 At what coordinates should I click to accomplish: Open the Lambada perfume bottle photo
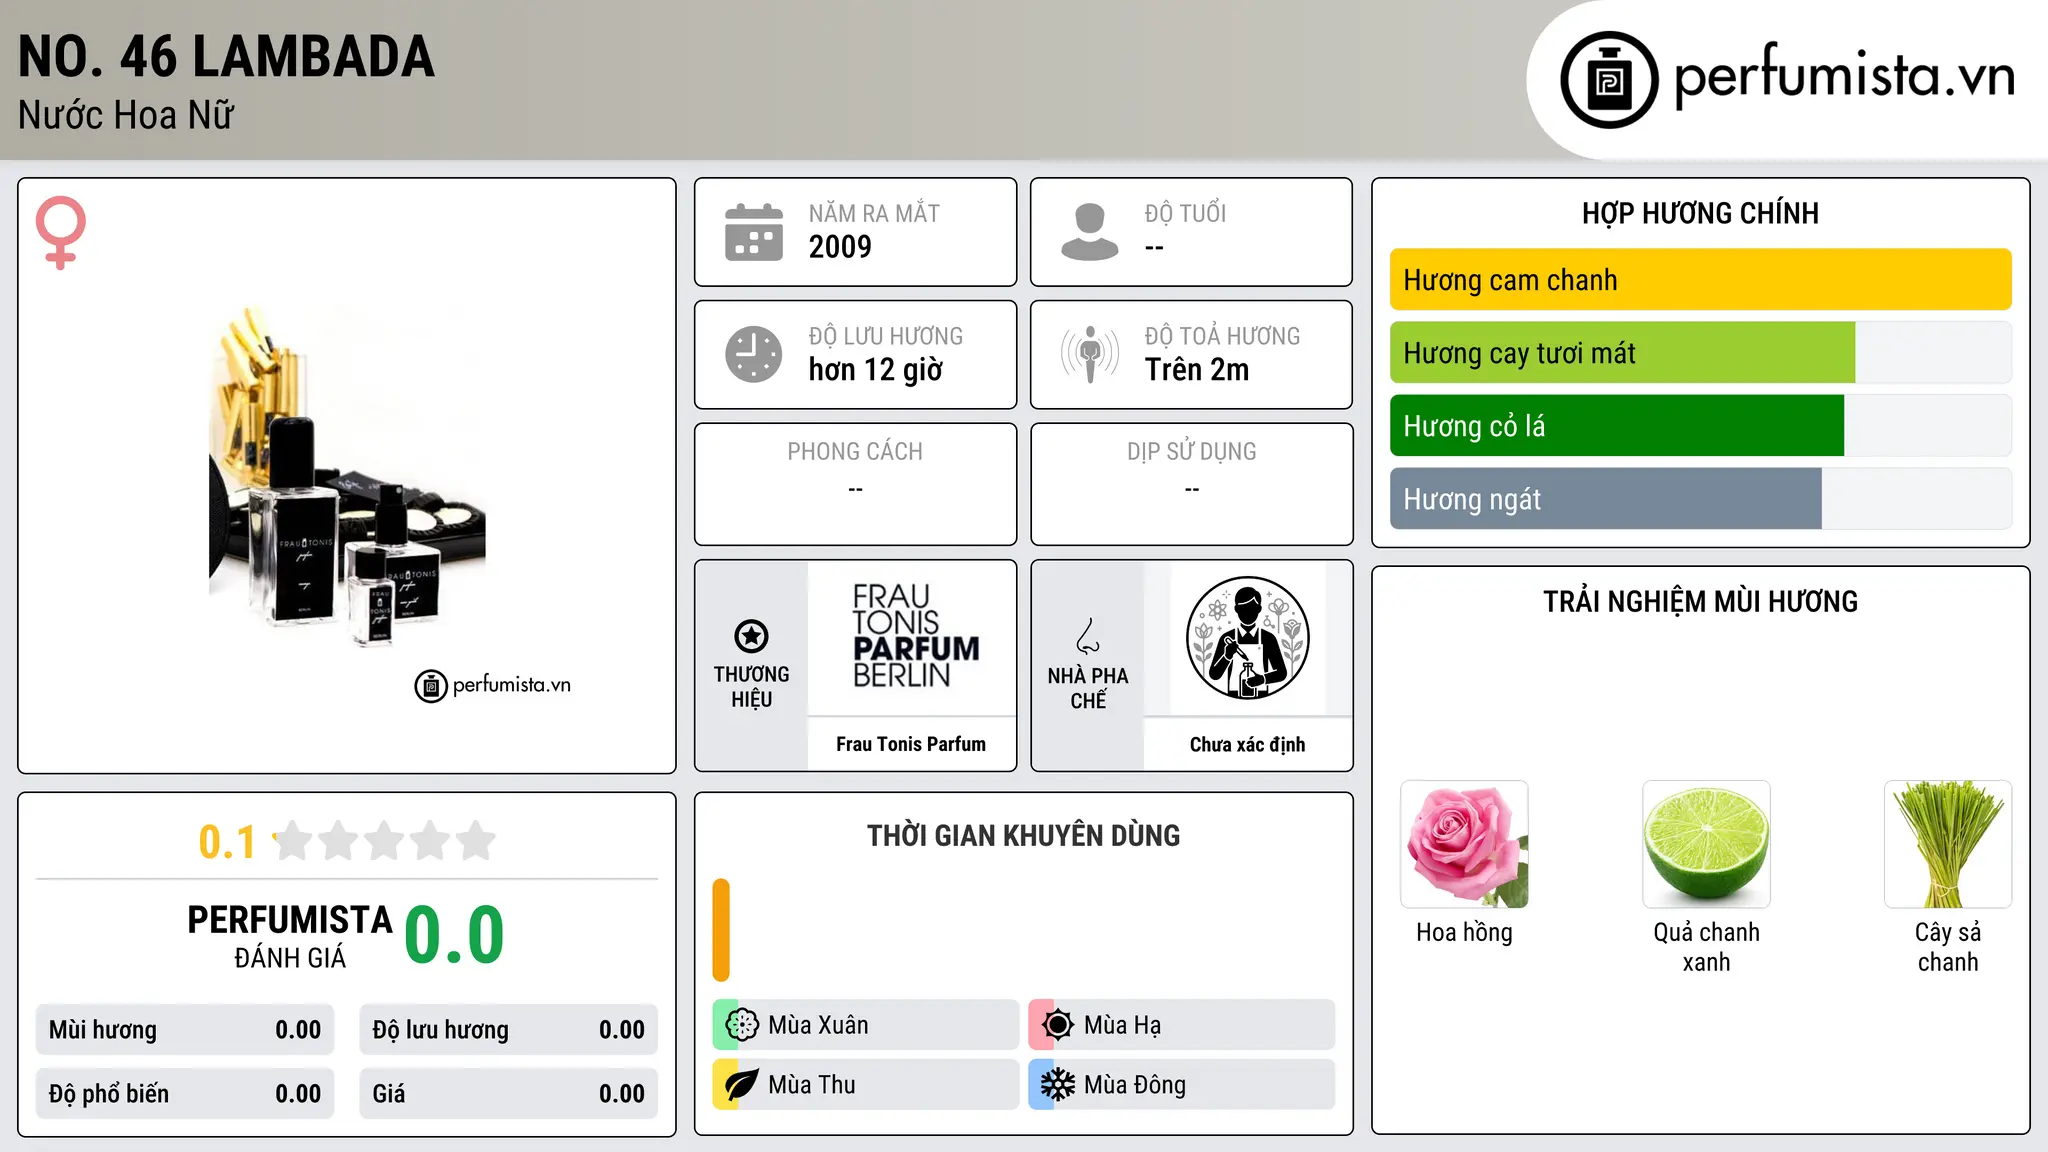point(347,476)
